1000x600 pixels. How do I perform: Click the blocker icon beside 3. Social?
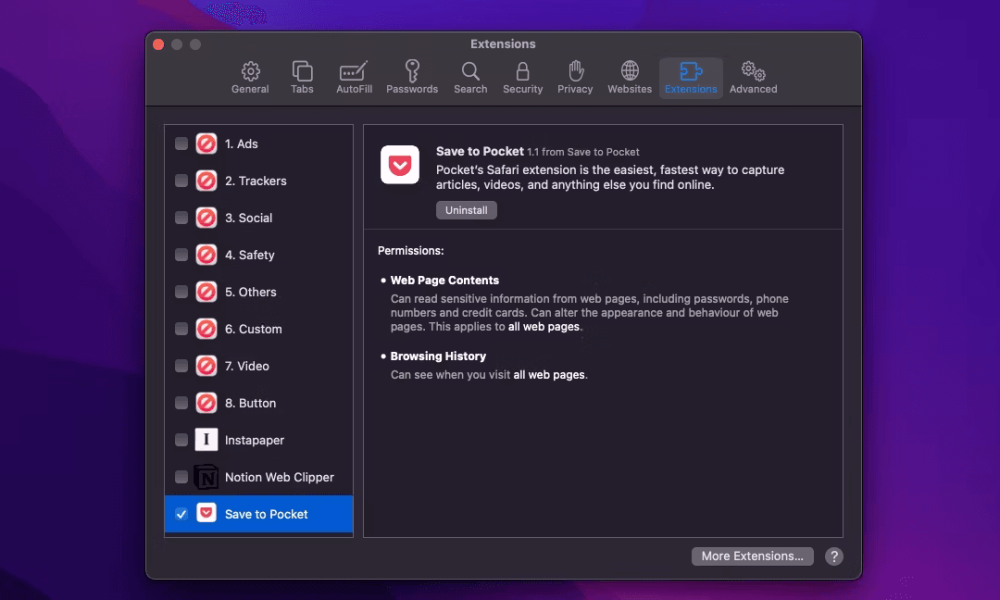pos(206,217)
